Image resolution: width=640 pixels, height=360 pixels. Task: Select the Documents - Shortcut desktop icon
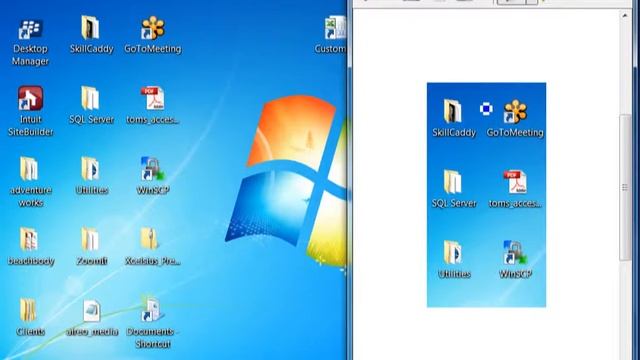pyautogui.click(x=152, y=322)
